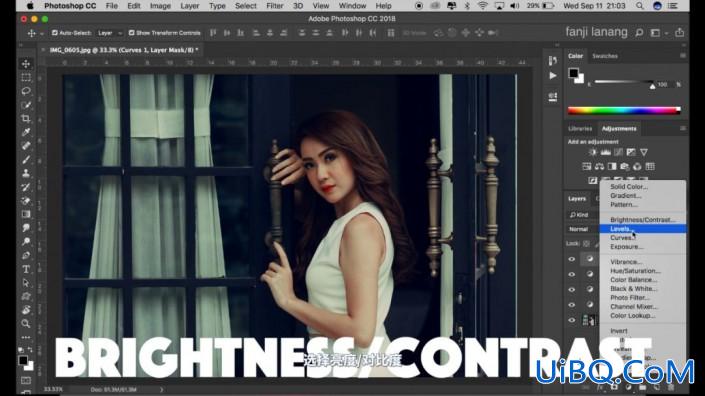Toggle the Auto-Select checkbox
This screenshot has width=705, height=396.
55,33
